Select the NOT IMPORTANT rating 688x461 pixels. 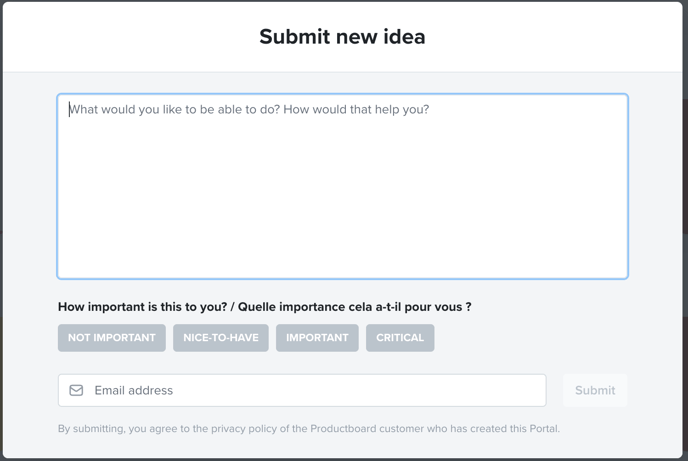112,338
